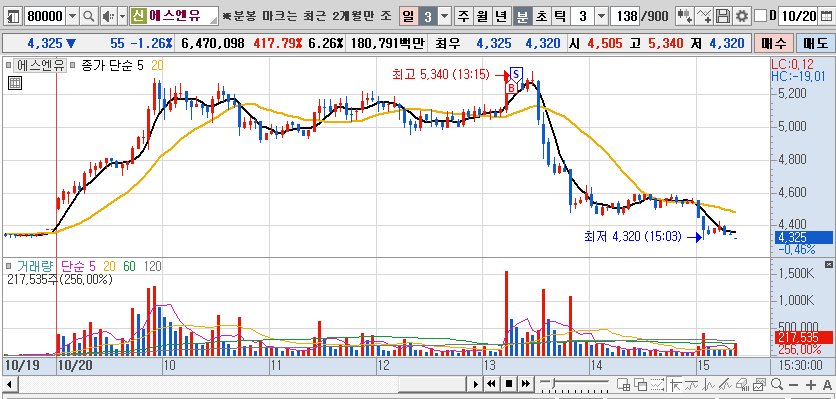Select the 년 (yearly) chart tab

click(x=501, y=17)
